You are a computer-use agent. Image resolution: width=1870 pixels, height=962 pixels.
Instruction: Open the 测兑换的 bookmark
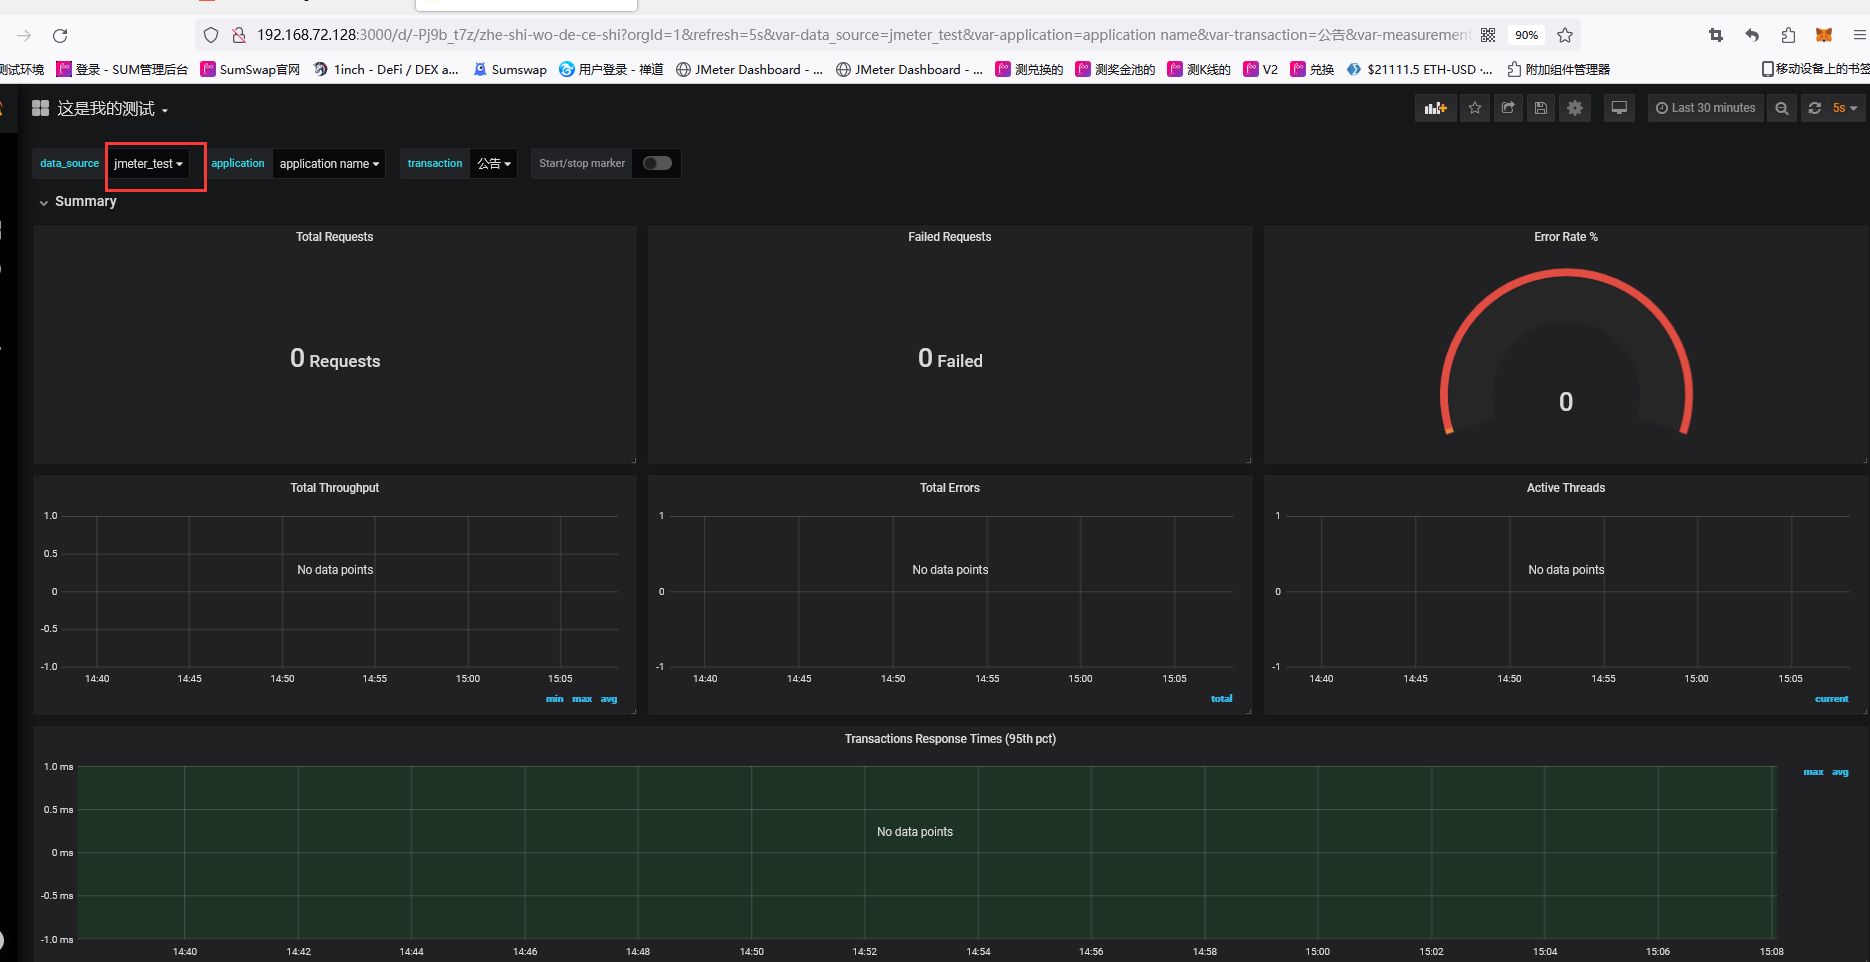click(1029, 69)
